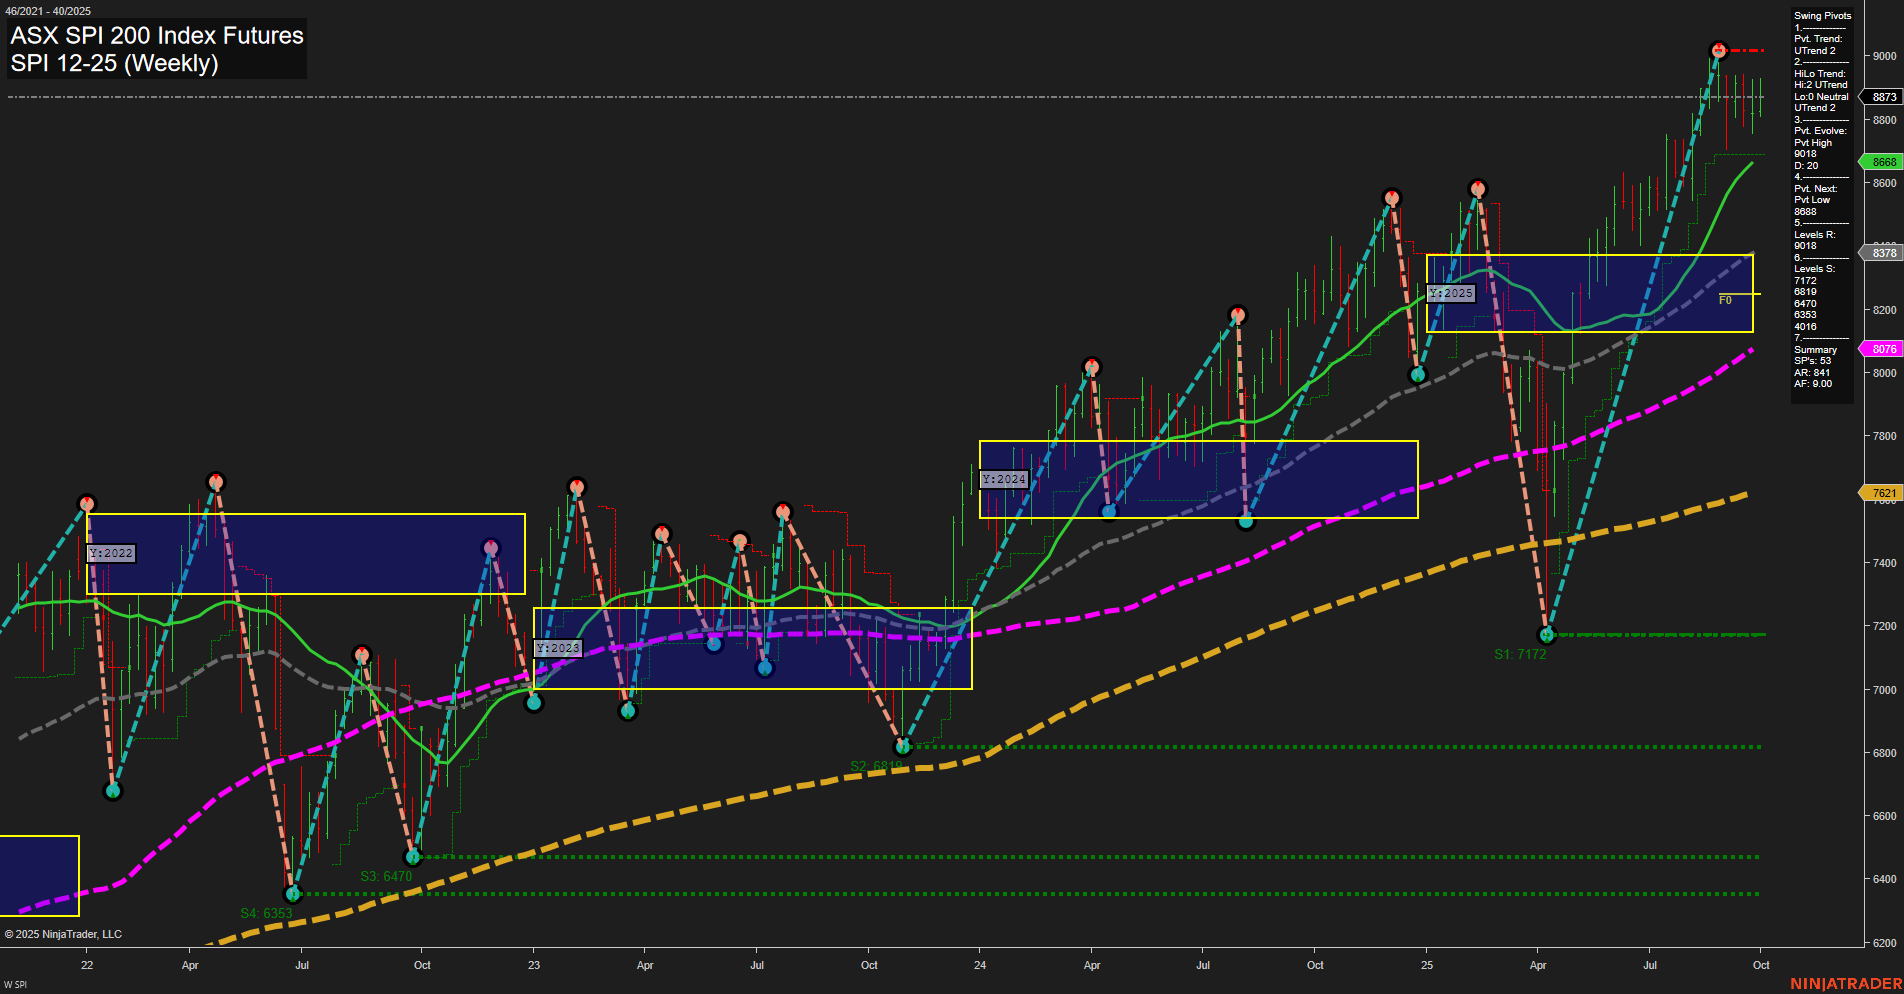Select the W SPI tab at bottom left
The height and width of the screenshot is (994, 1904).
[18, 985]
